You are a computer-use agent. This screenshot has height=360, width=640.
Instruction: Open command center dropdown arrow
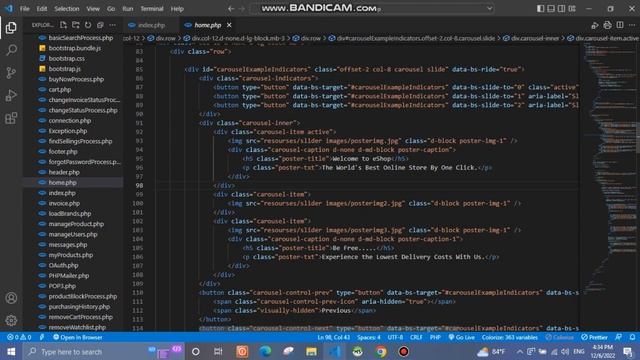489,8
